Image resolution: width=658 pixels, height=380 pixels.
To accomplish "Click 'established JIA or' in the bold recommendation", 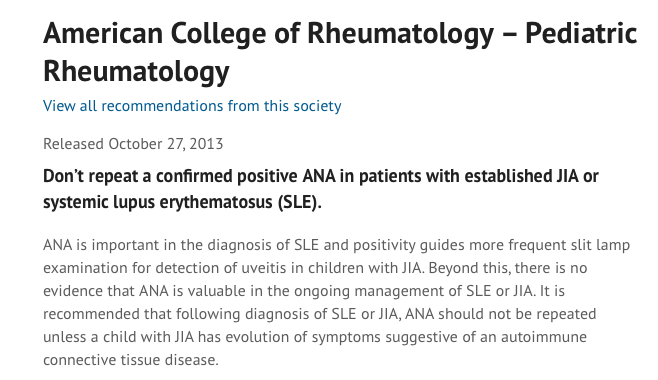I will pos(512,176).
